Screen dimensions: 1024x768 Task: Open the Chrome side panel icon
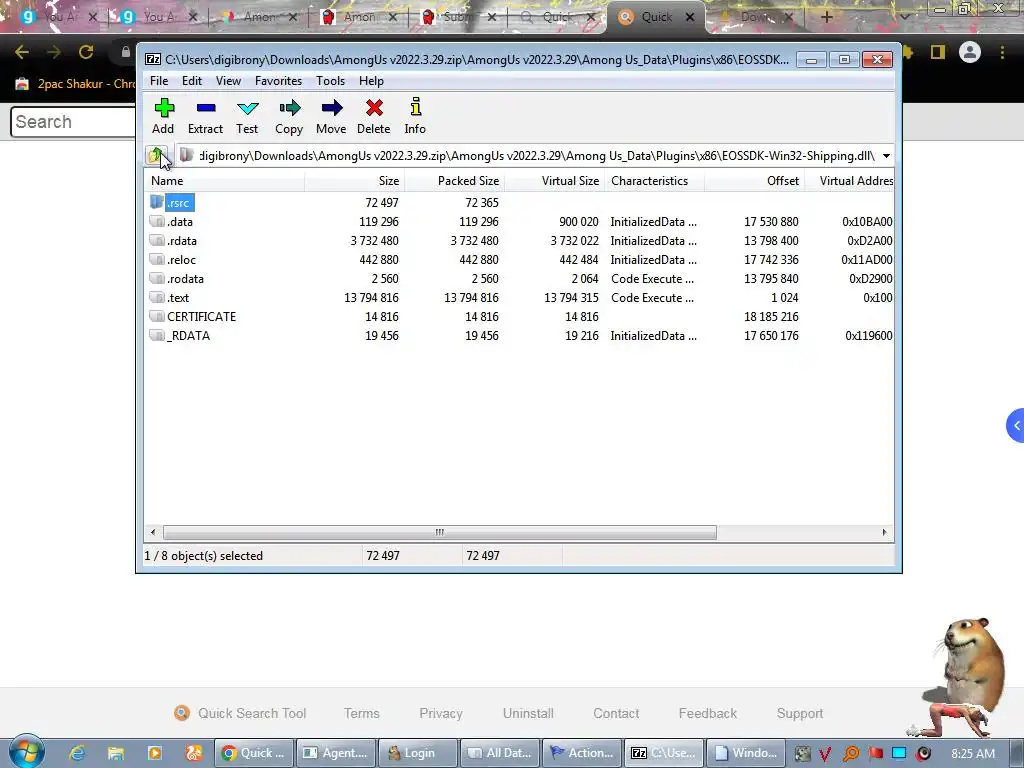[938, 52]
